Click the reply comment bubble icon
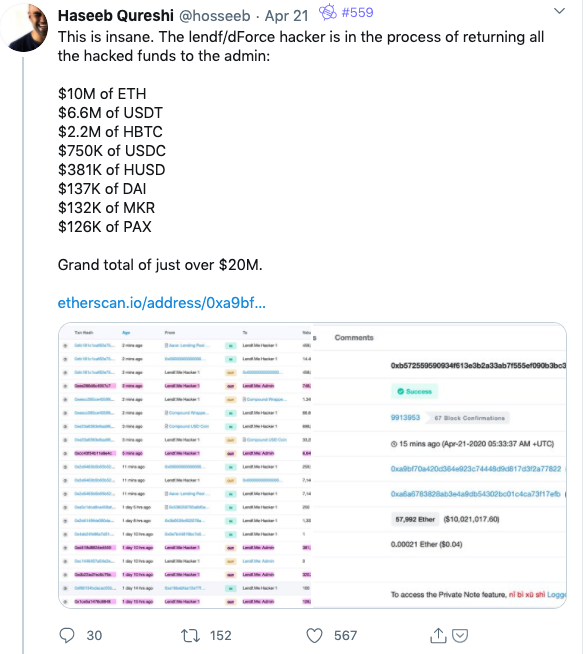Screen dimensions: 586x654 67,635
